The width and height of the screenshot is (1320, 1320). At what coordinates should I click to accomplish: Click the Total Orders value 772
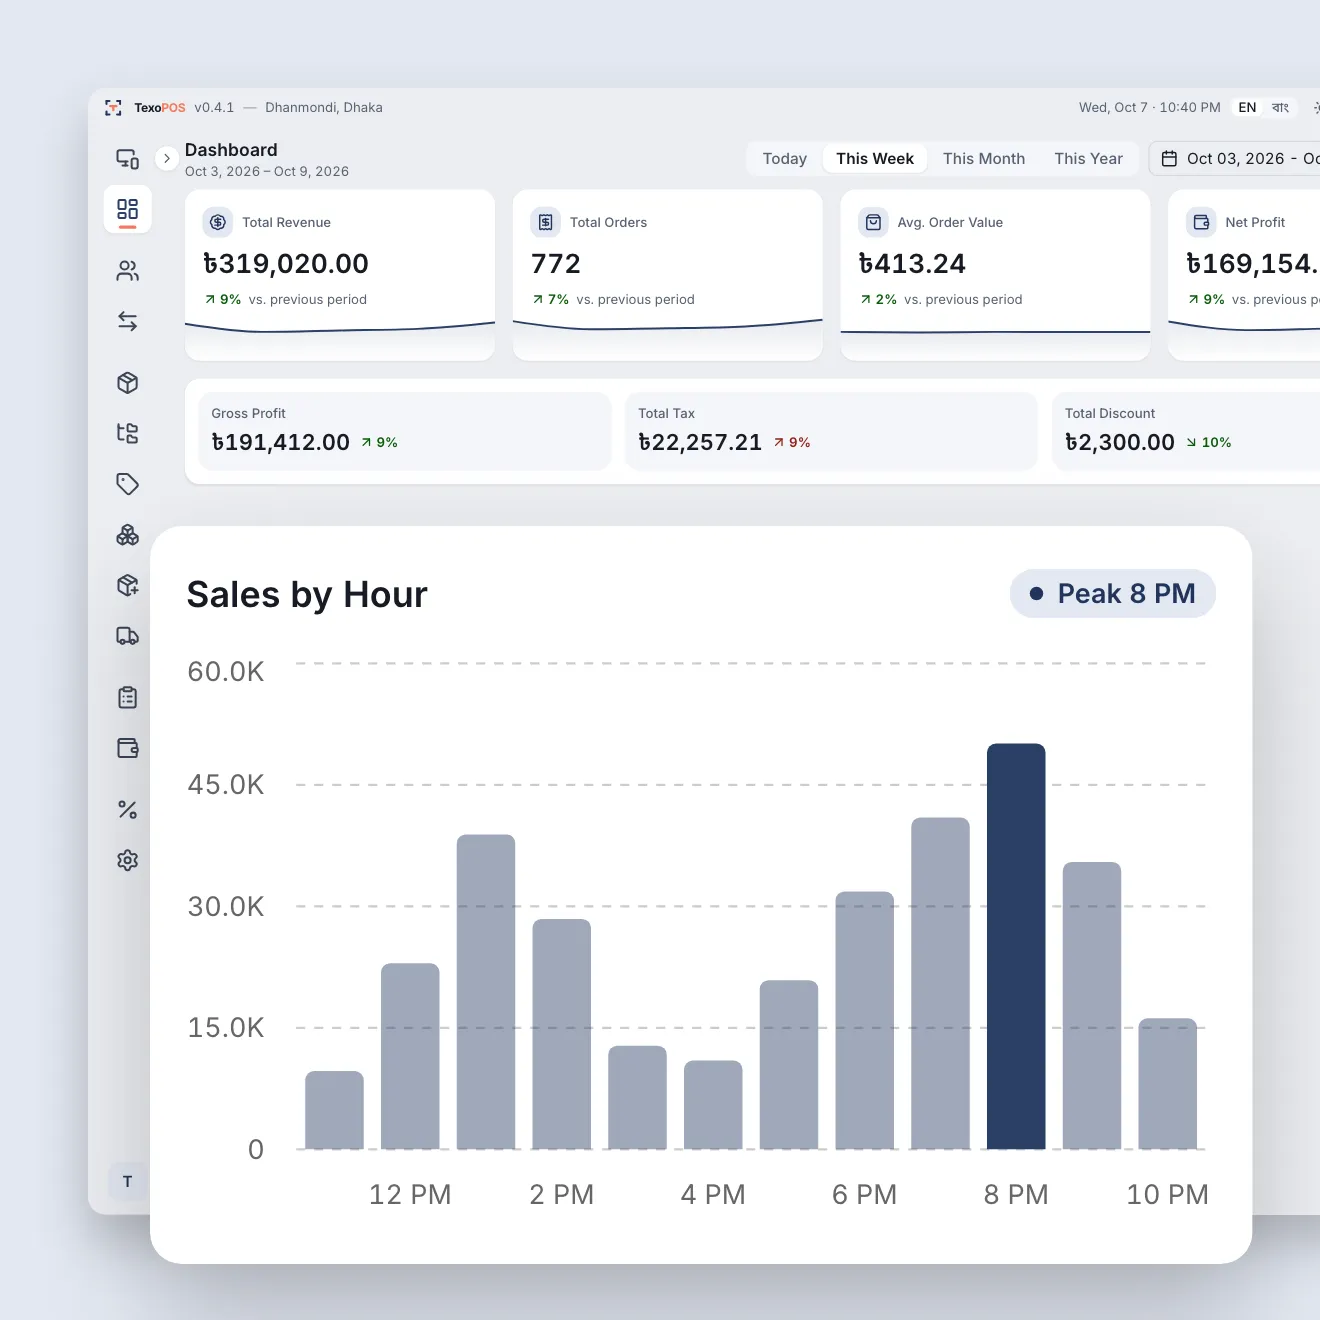[x=556, y=264]
